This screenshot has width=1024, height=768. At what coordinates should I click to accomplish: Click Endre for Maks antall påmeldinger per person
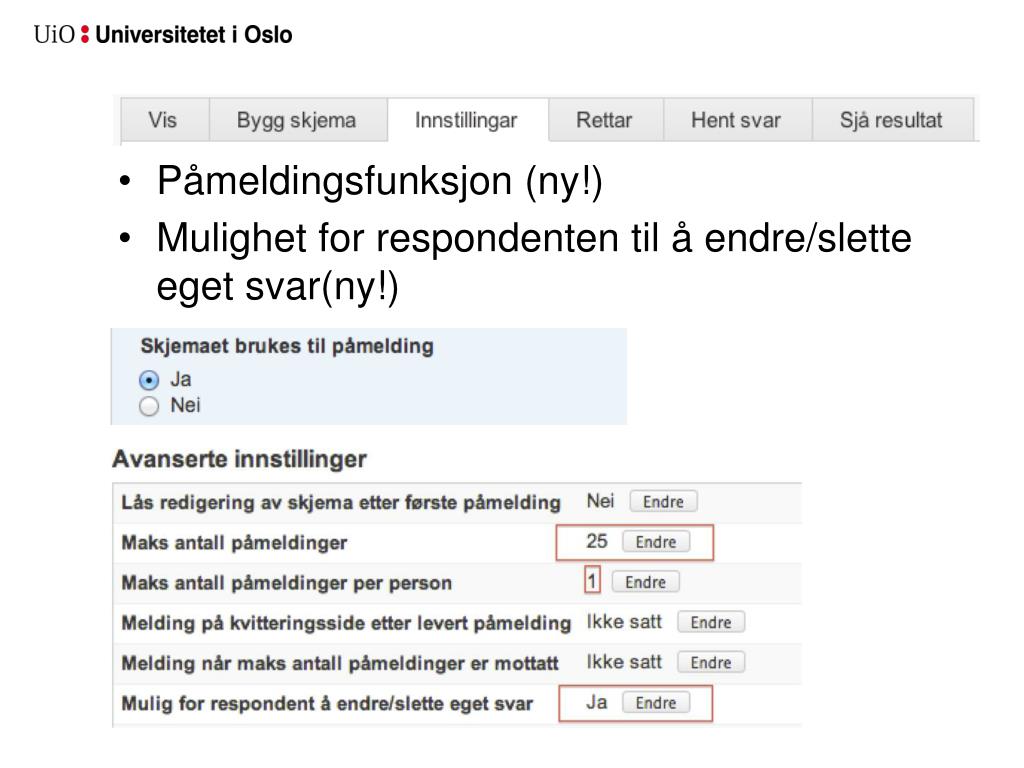pyautogui.click(x=645, y=582)
